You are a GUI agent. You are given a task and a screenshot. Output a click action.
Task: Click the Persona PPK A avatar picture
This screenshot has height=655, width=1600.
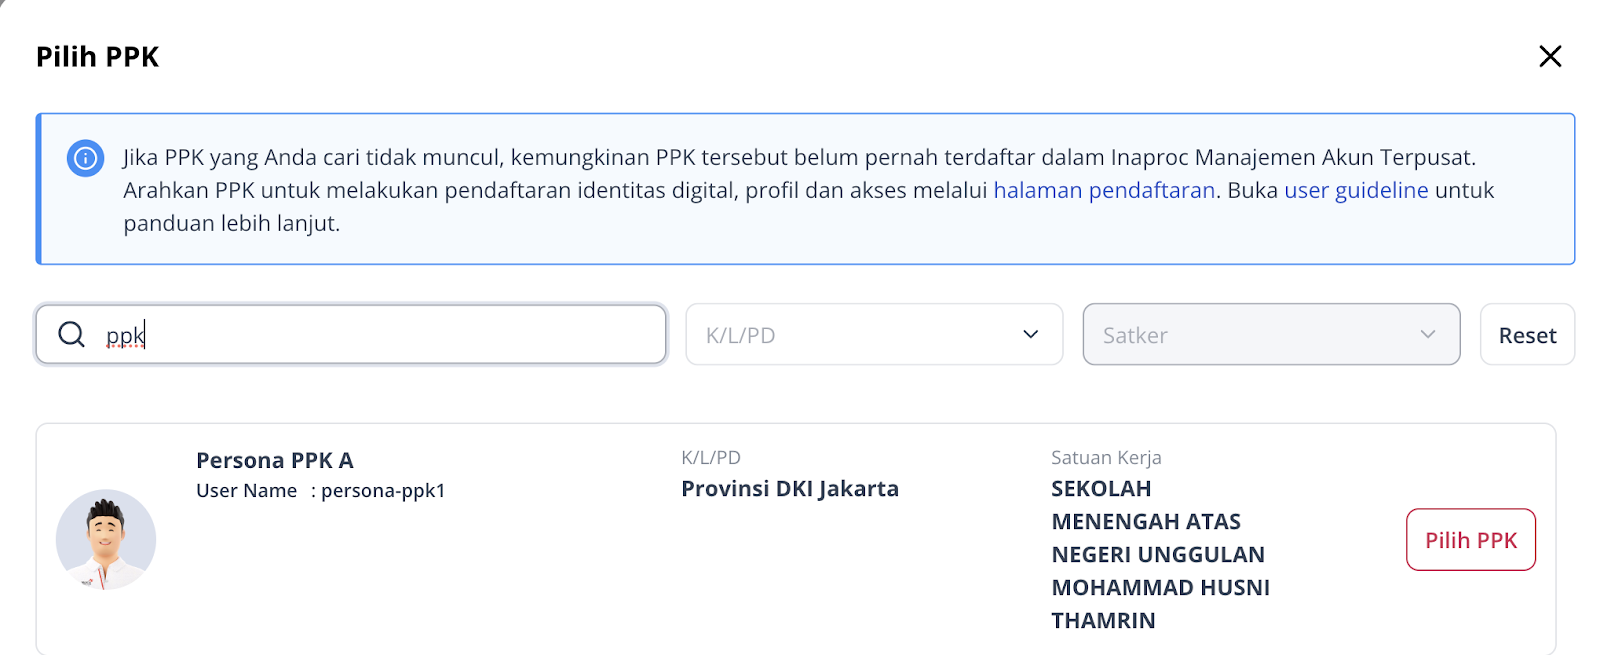pyautogui.click(x=106, y=539)
